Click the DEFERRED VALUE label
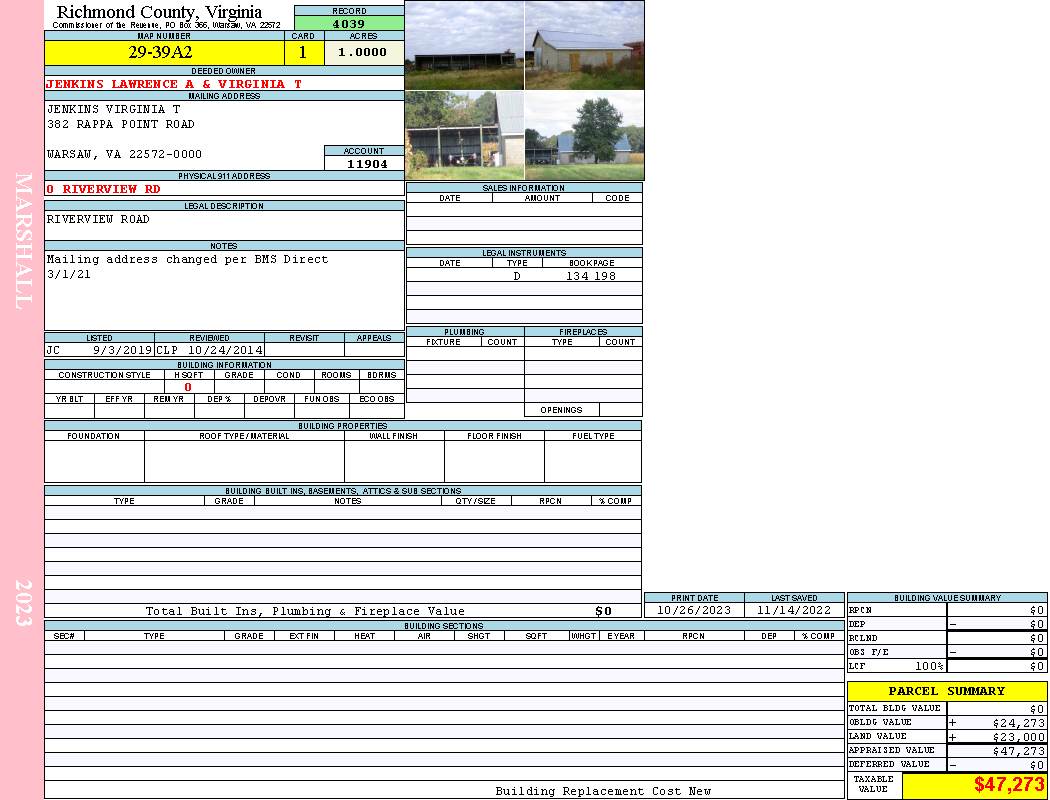The width and height of the screenshot is (1050, 800). [889, 764]
